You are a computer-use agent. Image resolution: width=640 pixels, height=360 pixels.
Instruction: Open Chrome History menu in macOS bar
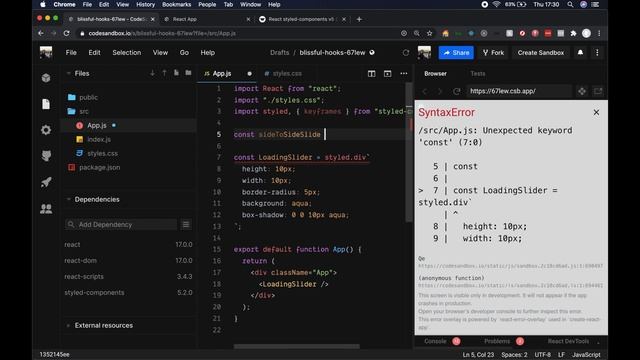click(x=145, y=4)
